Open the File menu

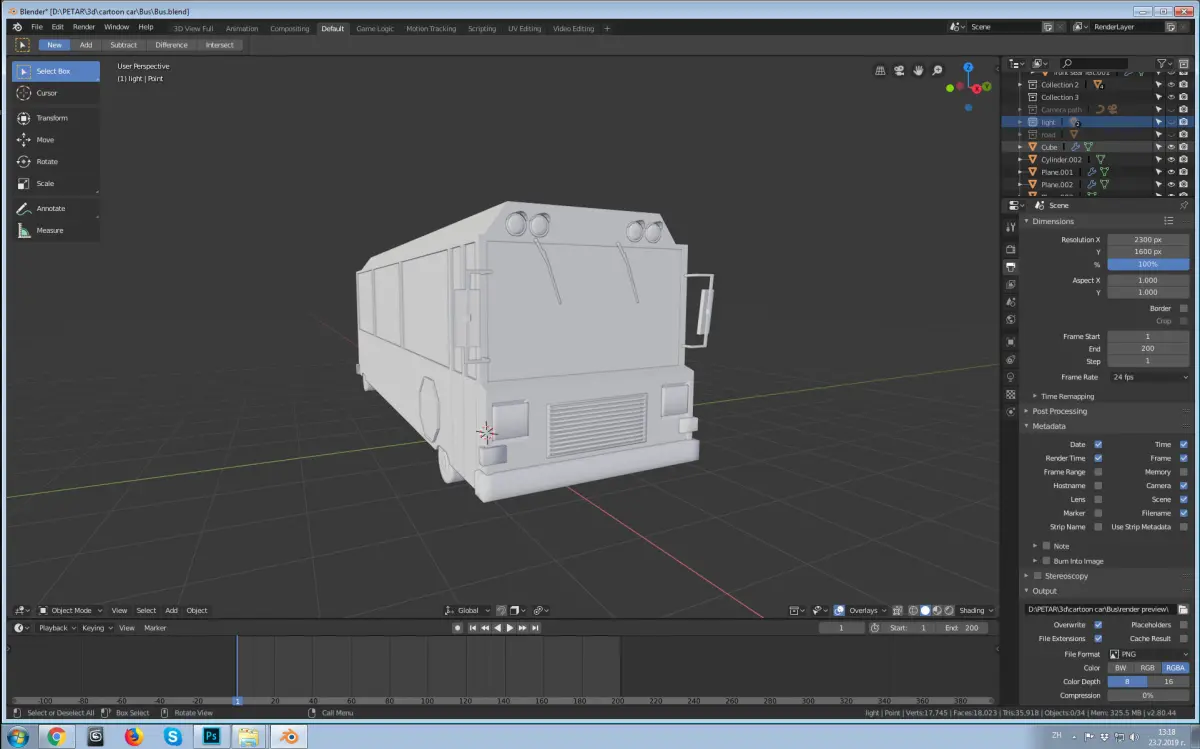point(37,27)
